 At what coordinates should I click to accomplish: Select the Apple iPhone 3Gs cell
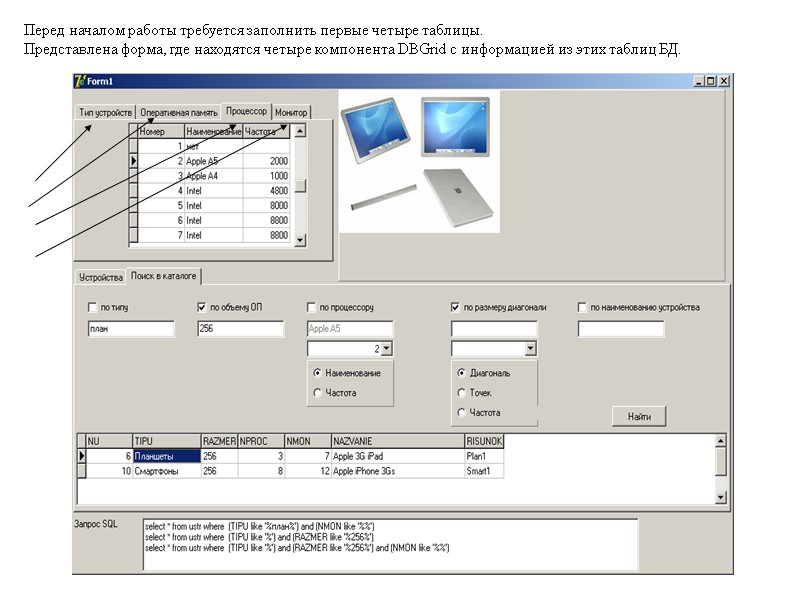[x=397, y=471]
